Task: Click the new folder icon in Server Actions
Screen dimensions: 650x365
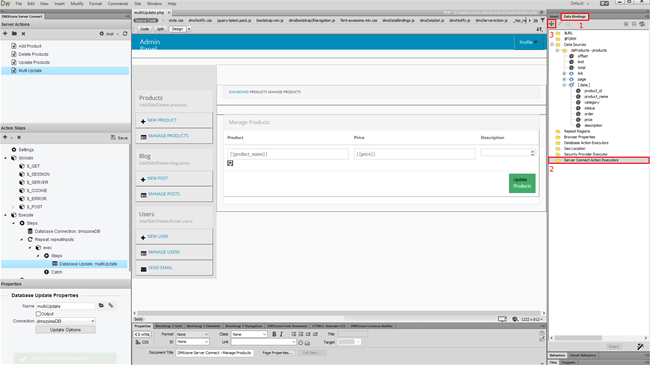Action: click(14, 34)
